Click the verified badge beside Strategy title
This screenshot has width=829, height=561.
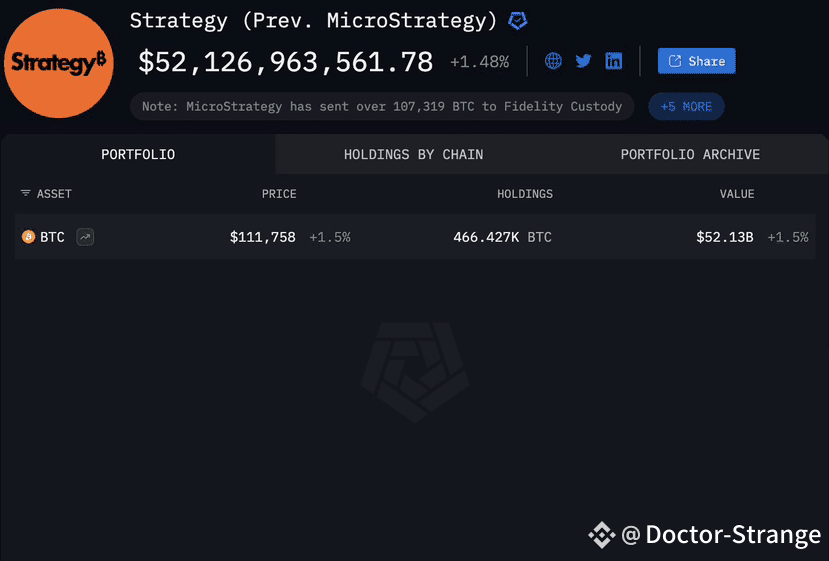tap(517, 21)
